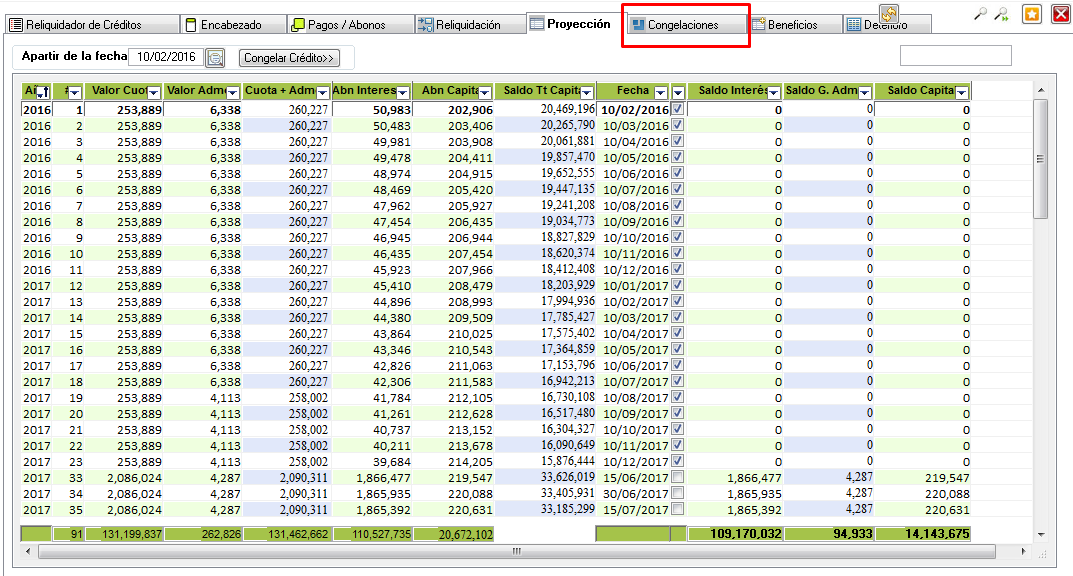Screen dimensions: 1073x576
Task: Click the orange star favorite icon
Action: (1031, 14)
